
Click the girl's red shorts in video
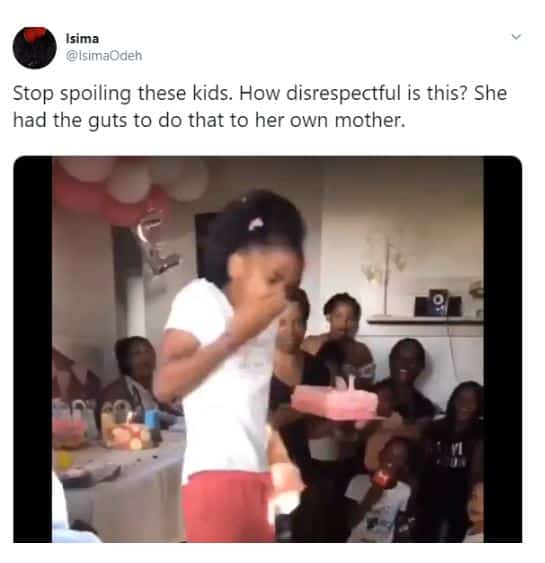point(226,507)
